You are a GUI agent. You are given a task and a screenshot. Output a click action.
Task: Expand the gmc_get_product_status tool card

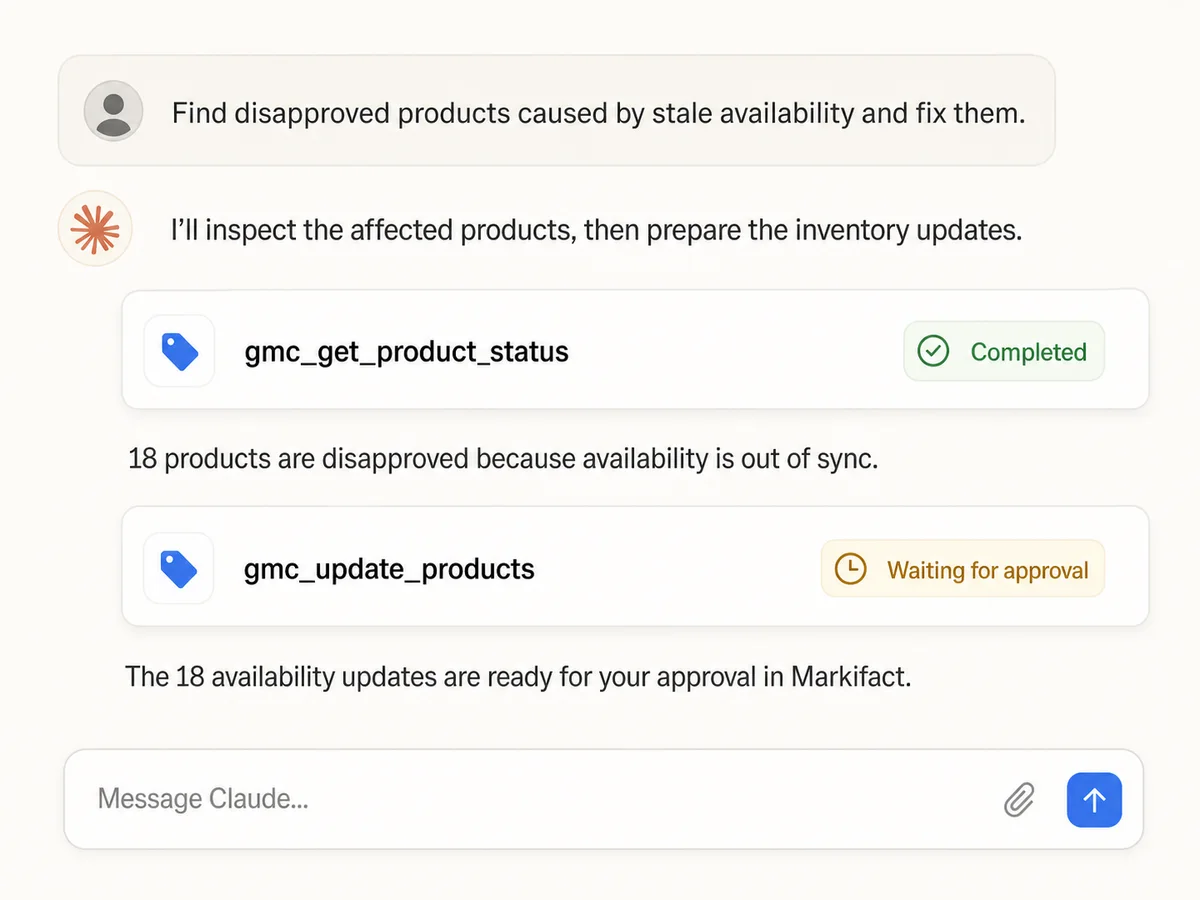pyautogui.click(x=635, y=351)
